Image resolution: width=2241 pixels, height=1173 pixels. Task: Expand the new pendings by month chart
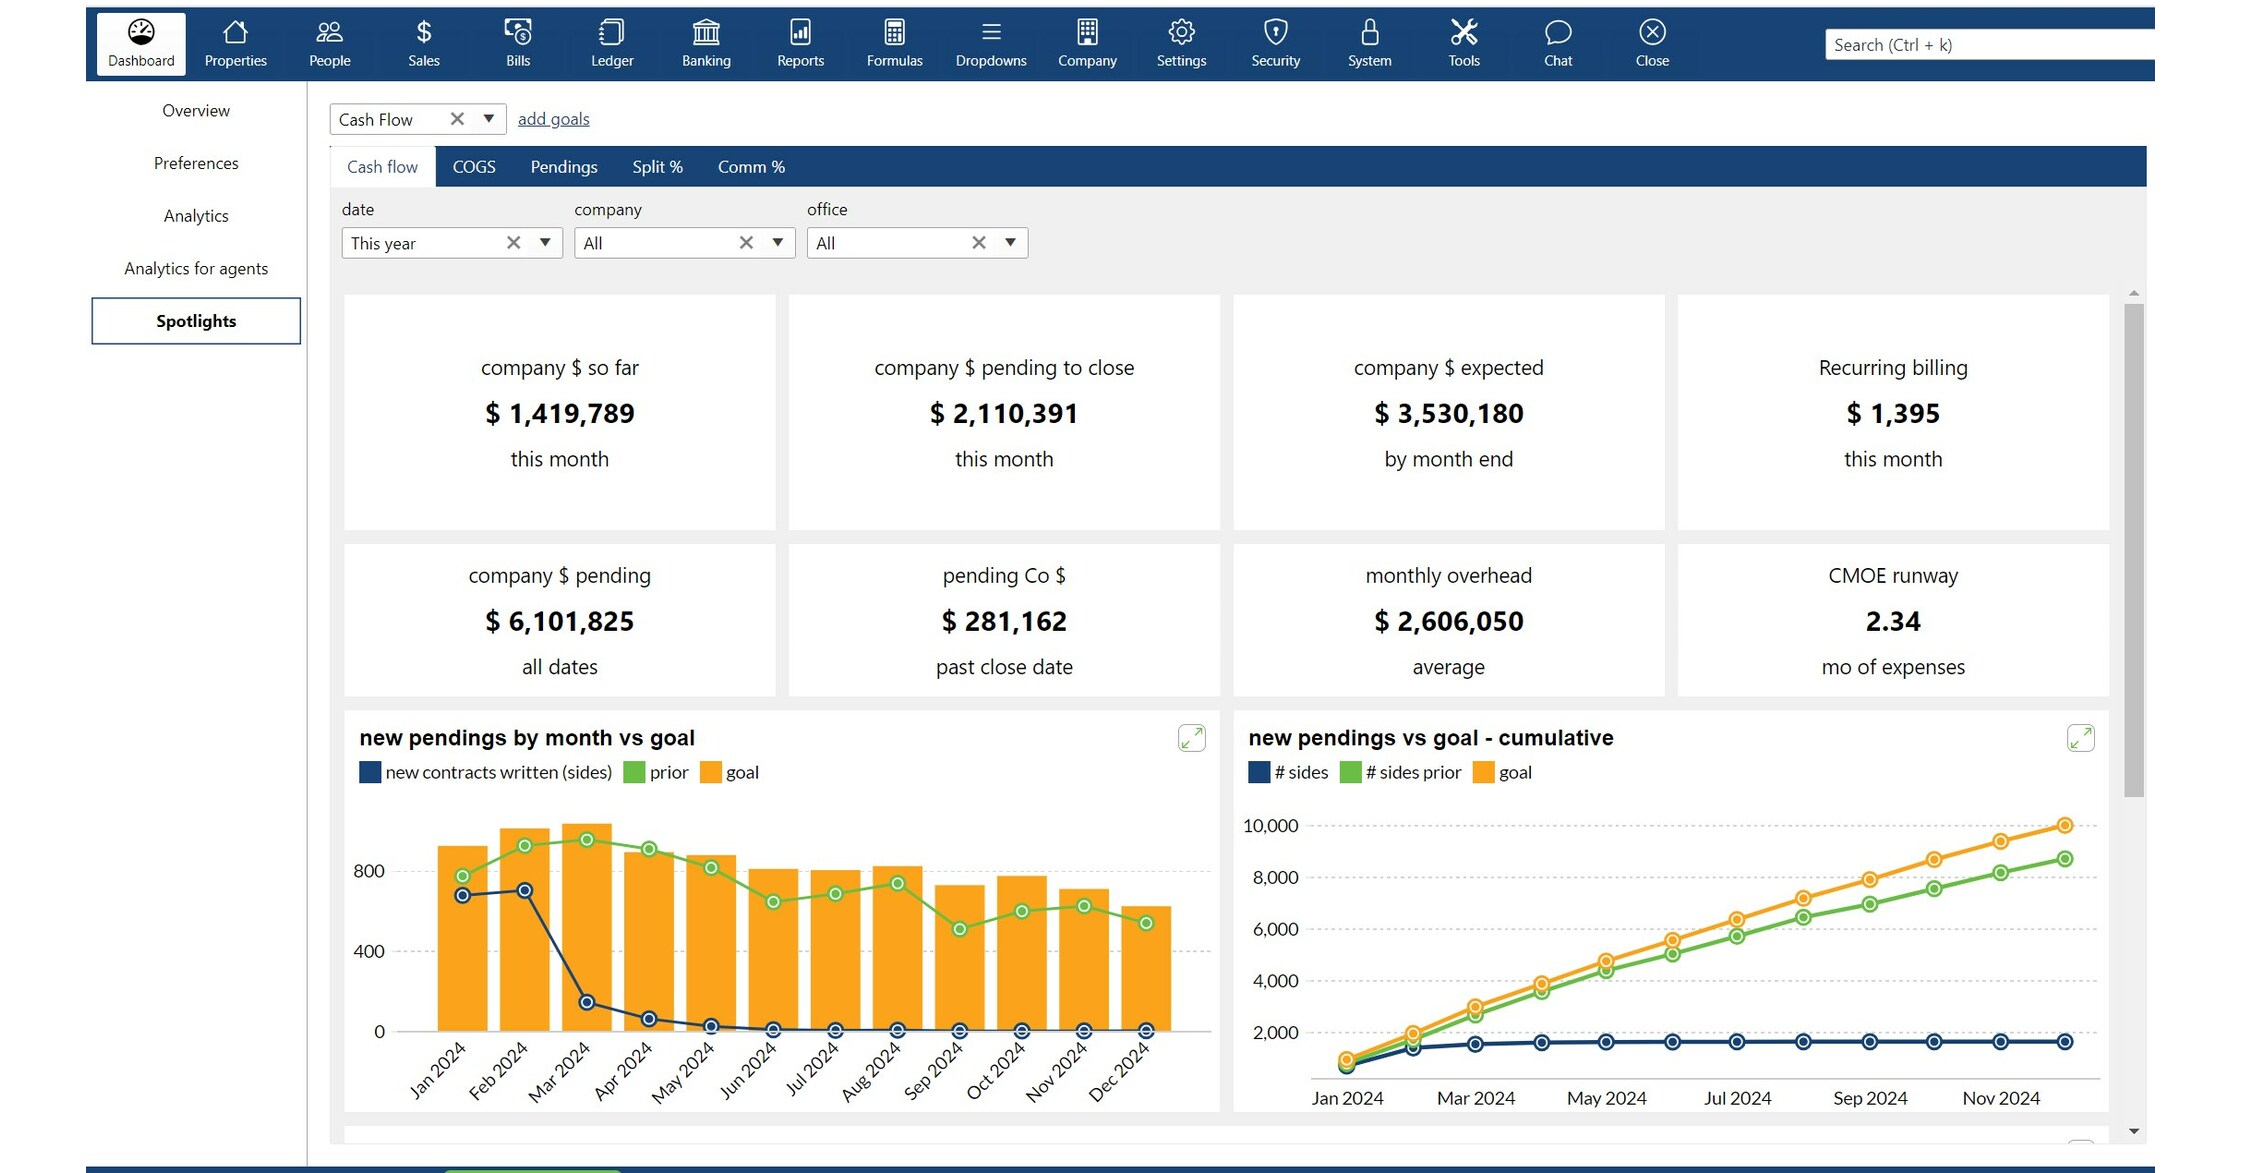click(x=1190, y=738)
